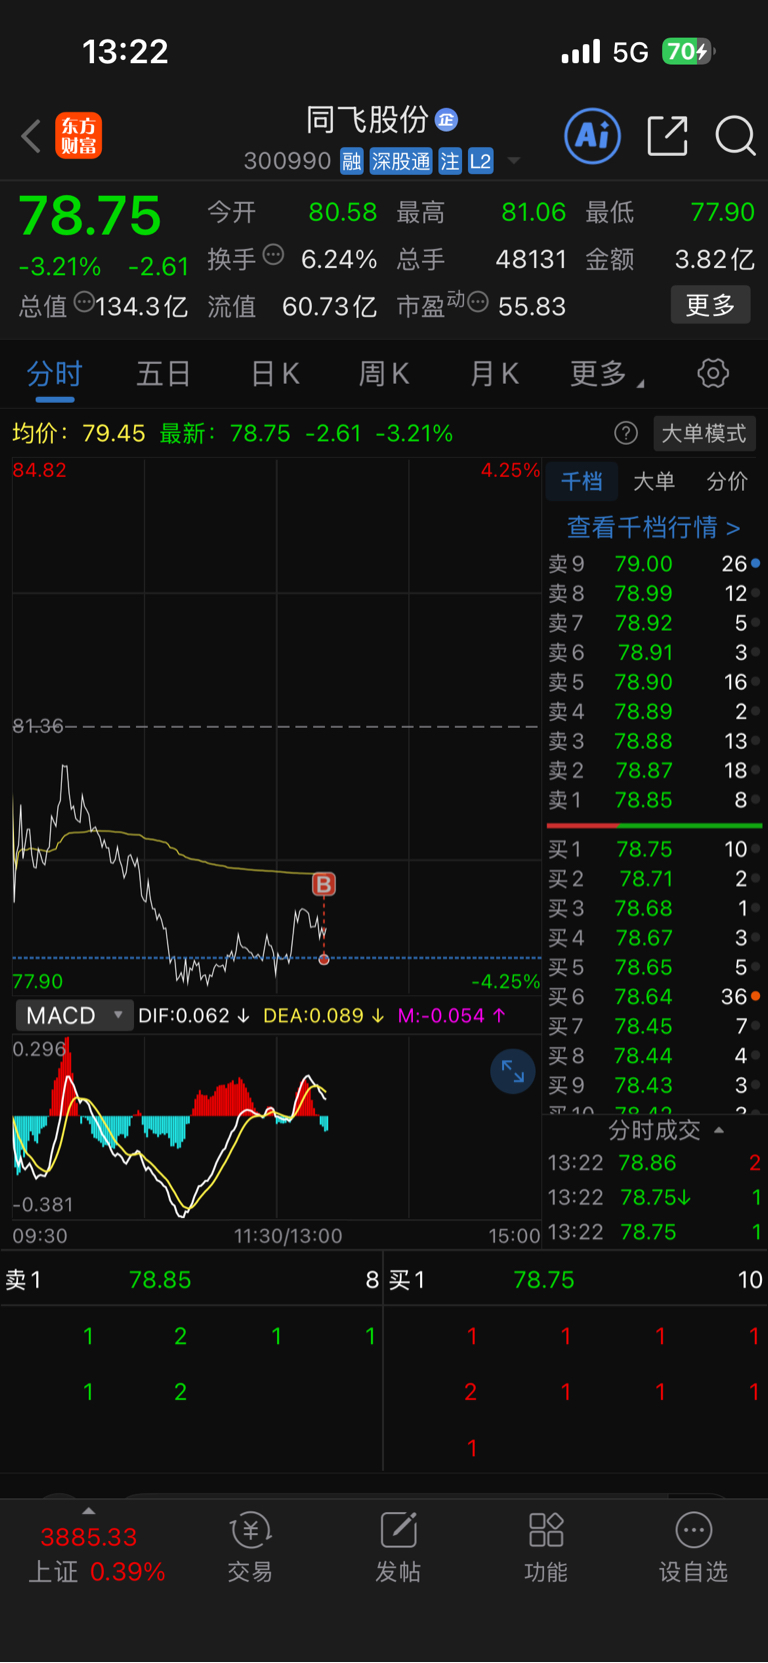Switch to the 月K tab

[494, 374]
